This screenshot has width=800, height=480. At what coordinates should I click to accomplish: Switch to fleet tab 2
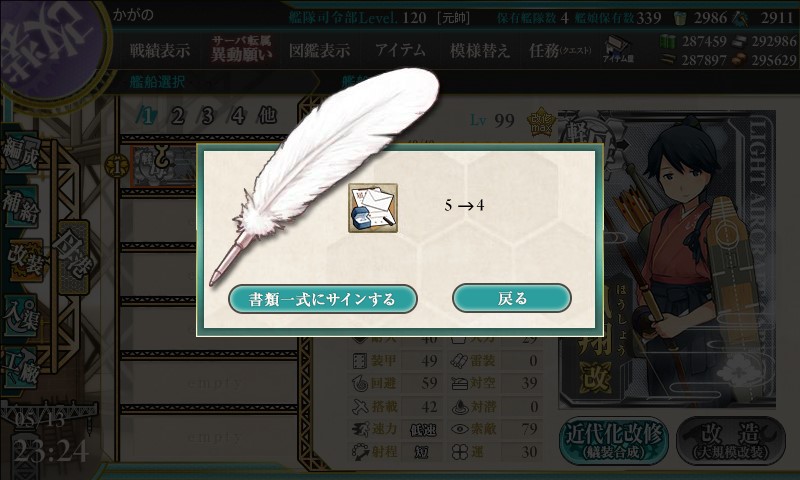point(177,116)
